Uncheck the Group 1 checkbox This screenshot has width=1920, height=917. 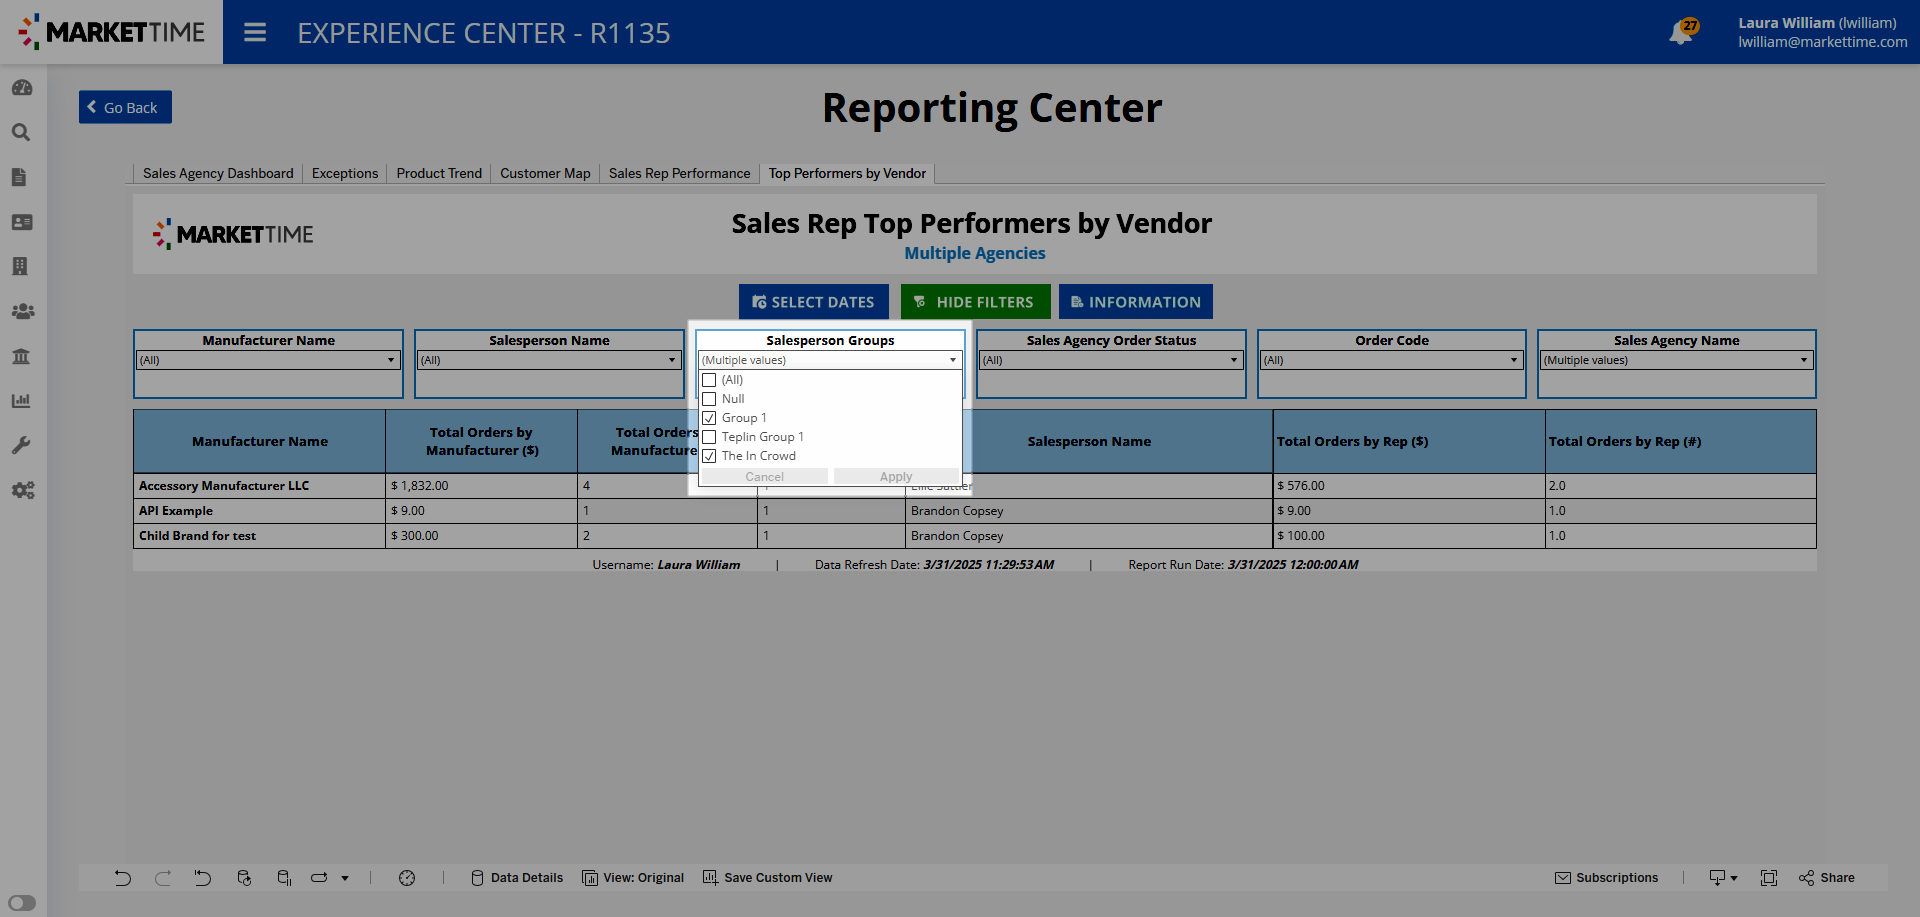[x=709, y=418]
